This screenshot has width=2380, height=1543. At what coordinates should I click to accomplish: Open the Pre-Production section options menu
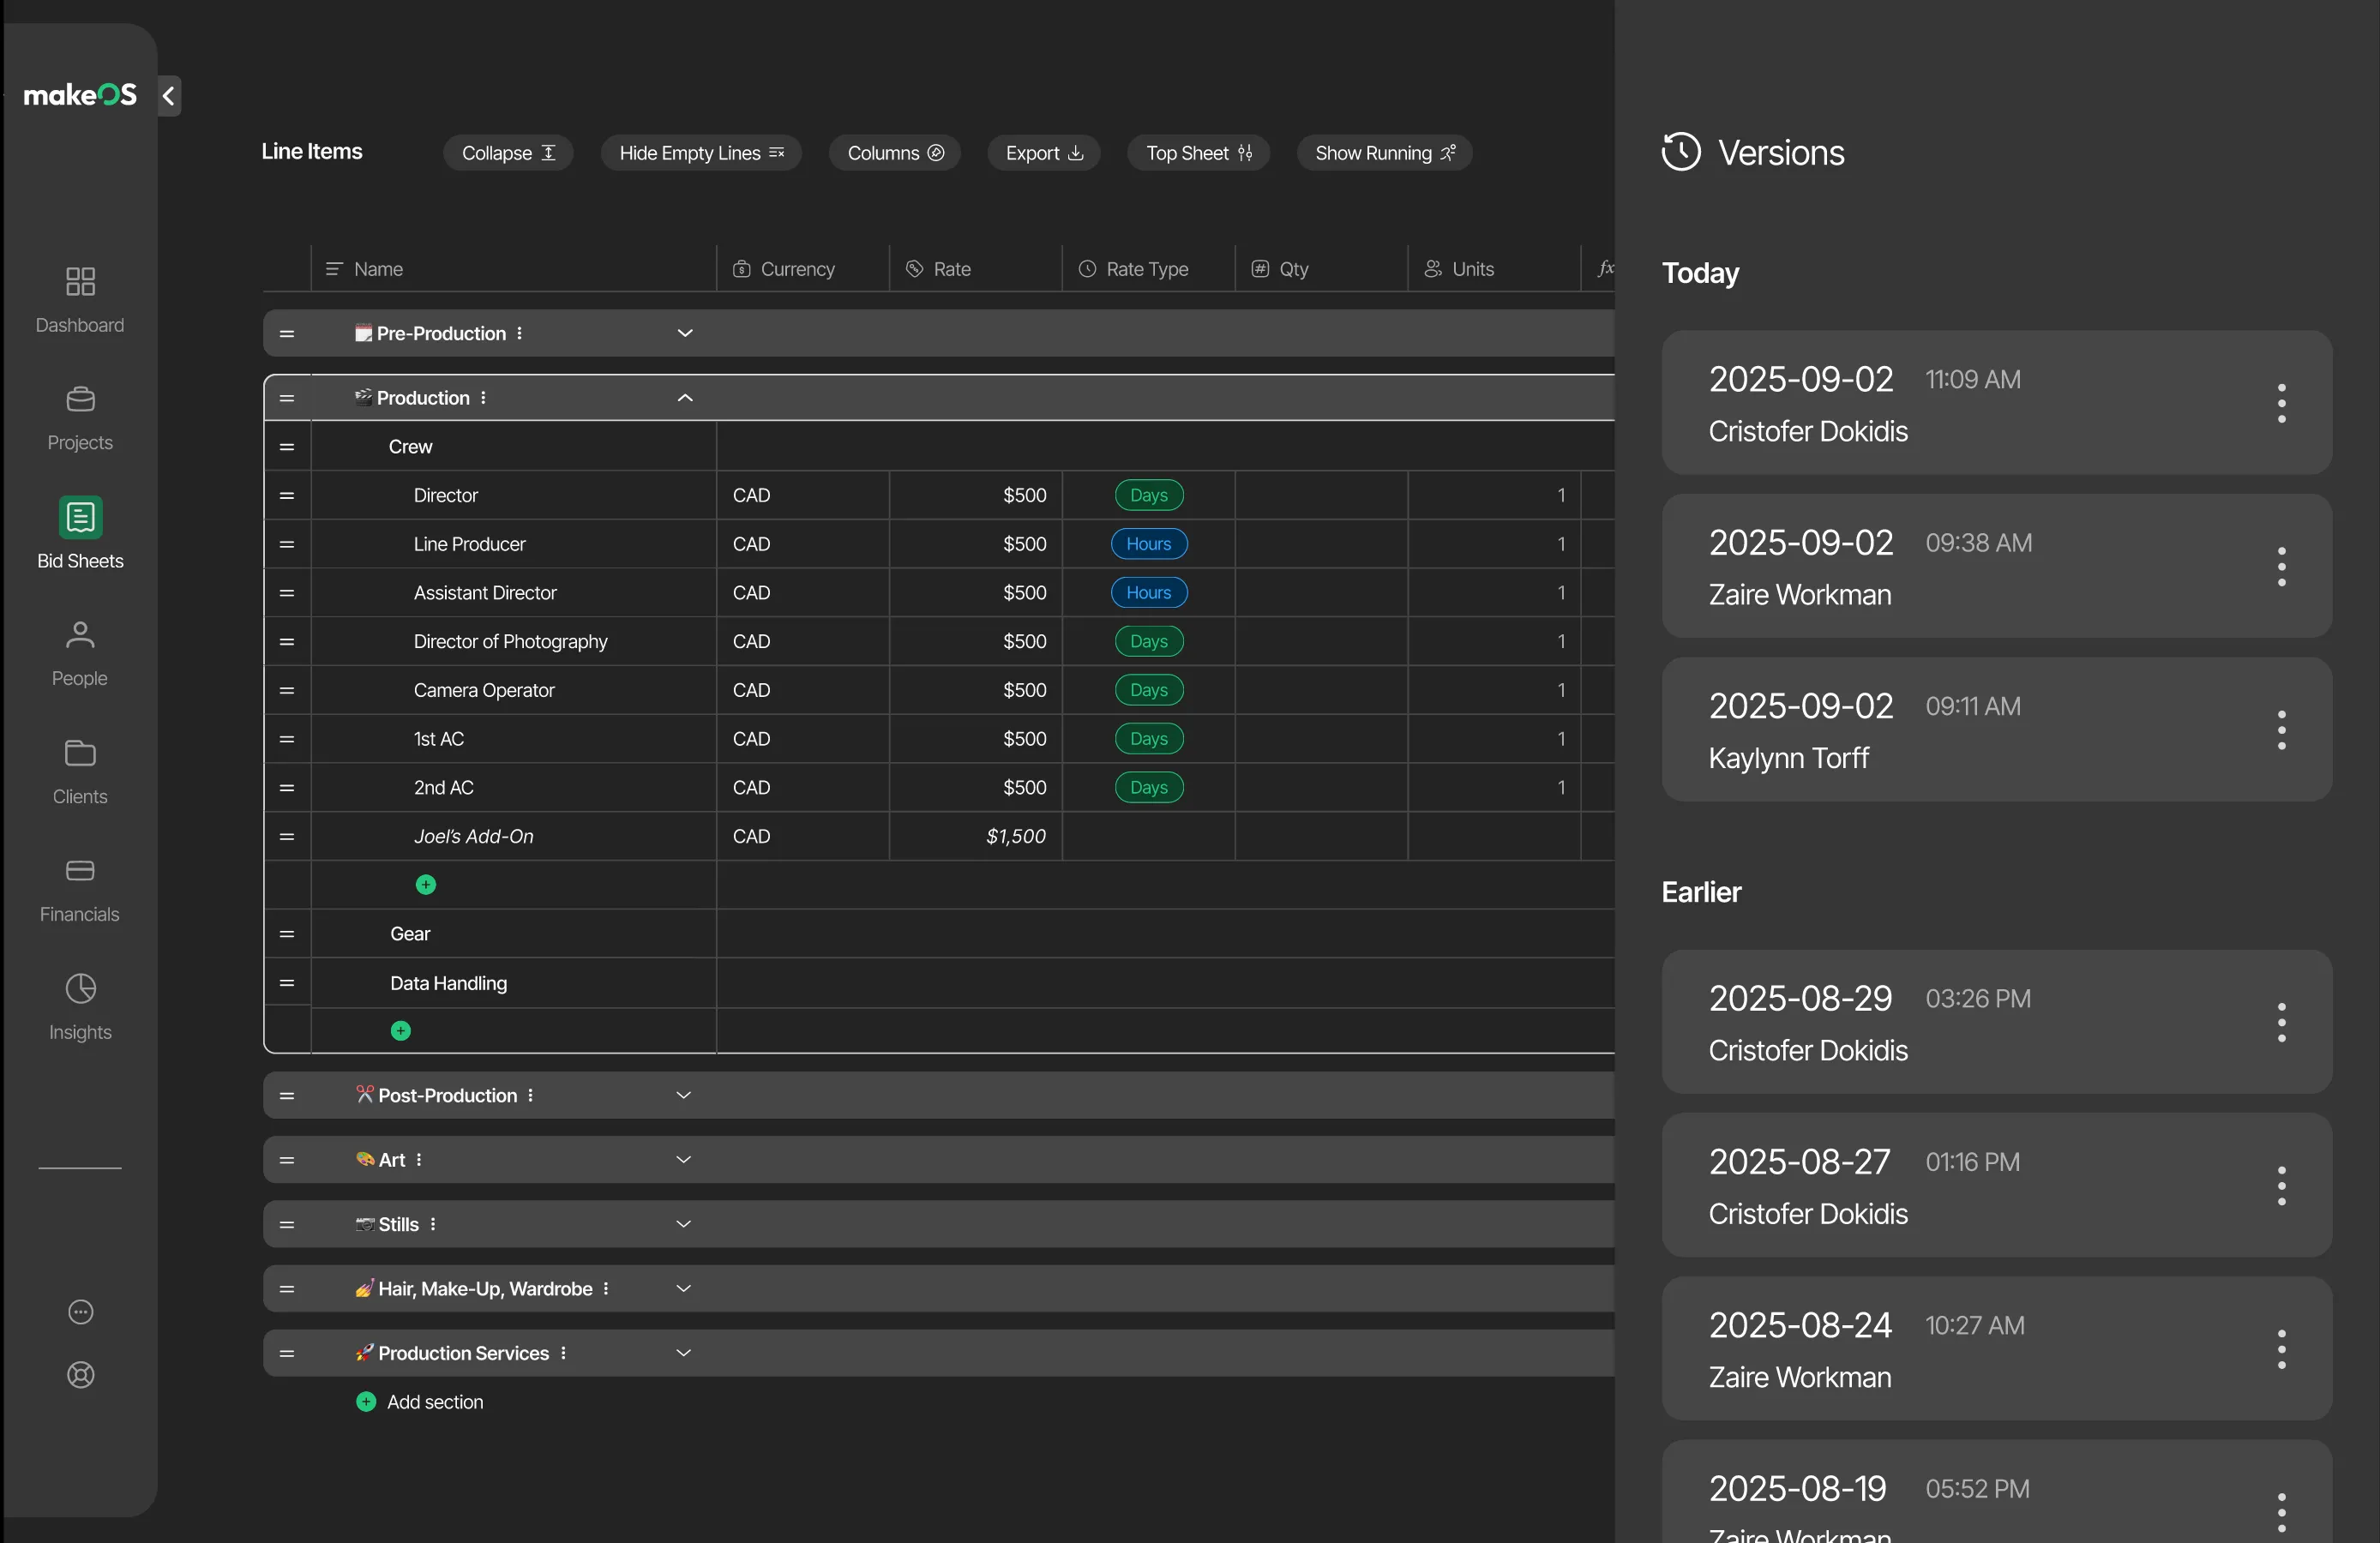click(519, 333)
